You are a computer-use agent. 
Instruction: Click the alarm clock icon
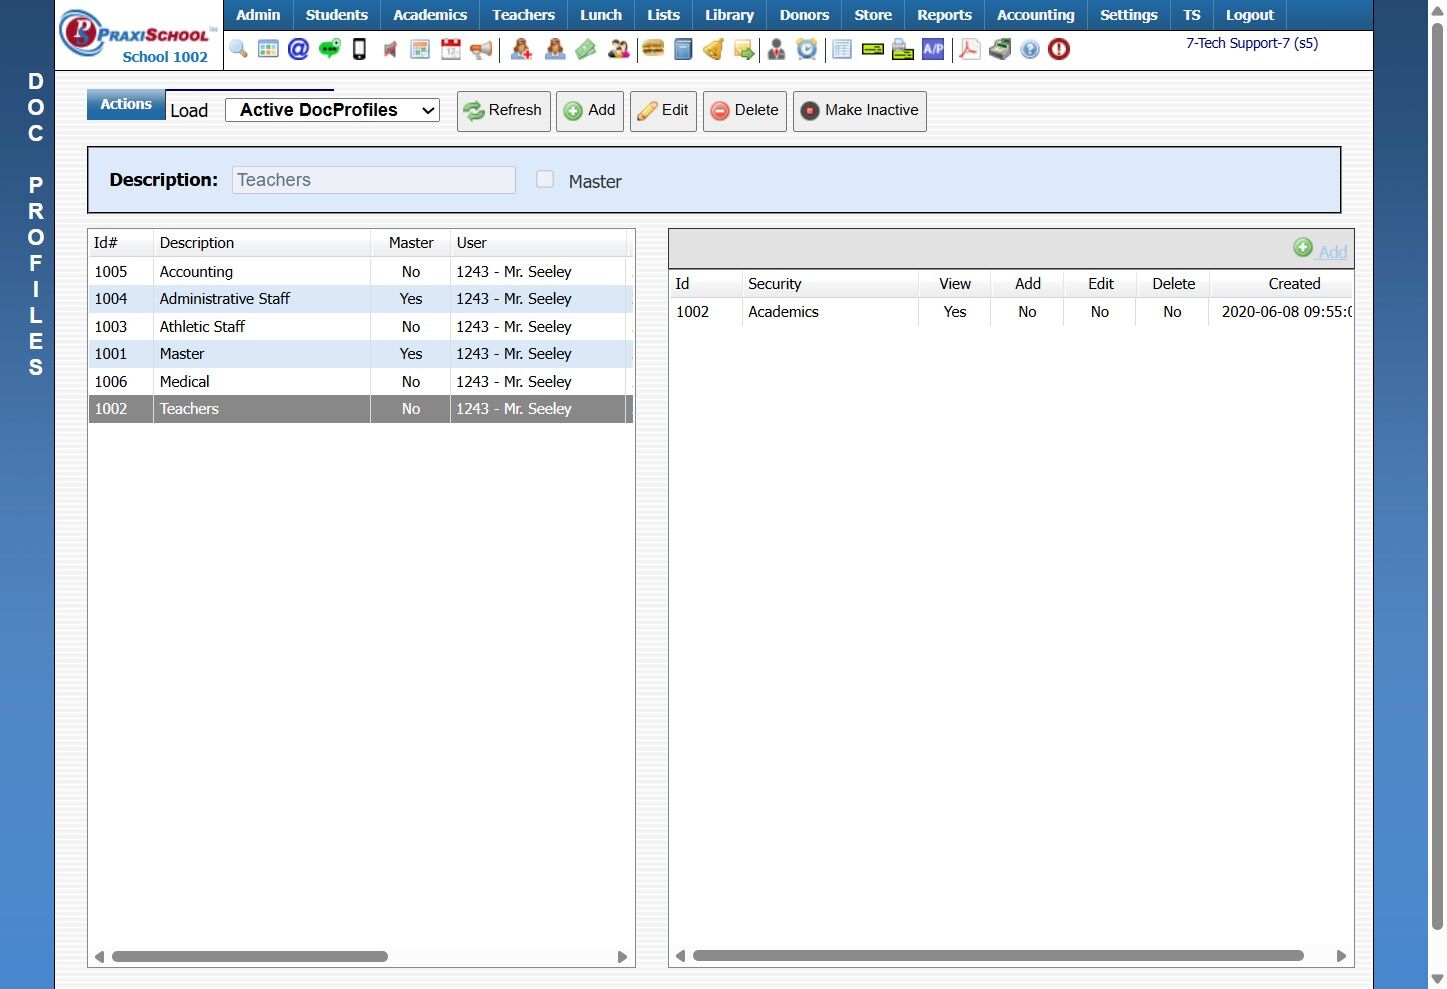(x=807, y=49)
